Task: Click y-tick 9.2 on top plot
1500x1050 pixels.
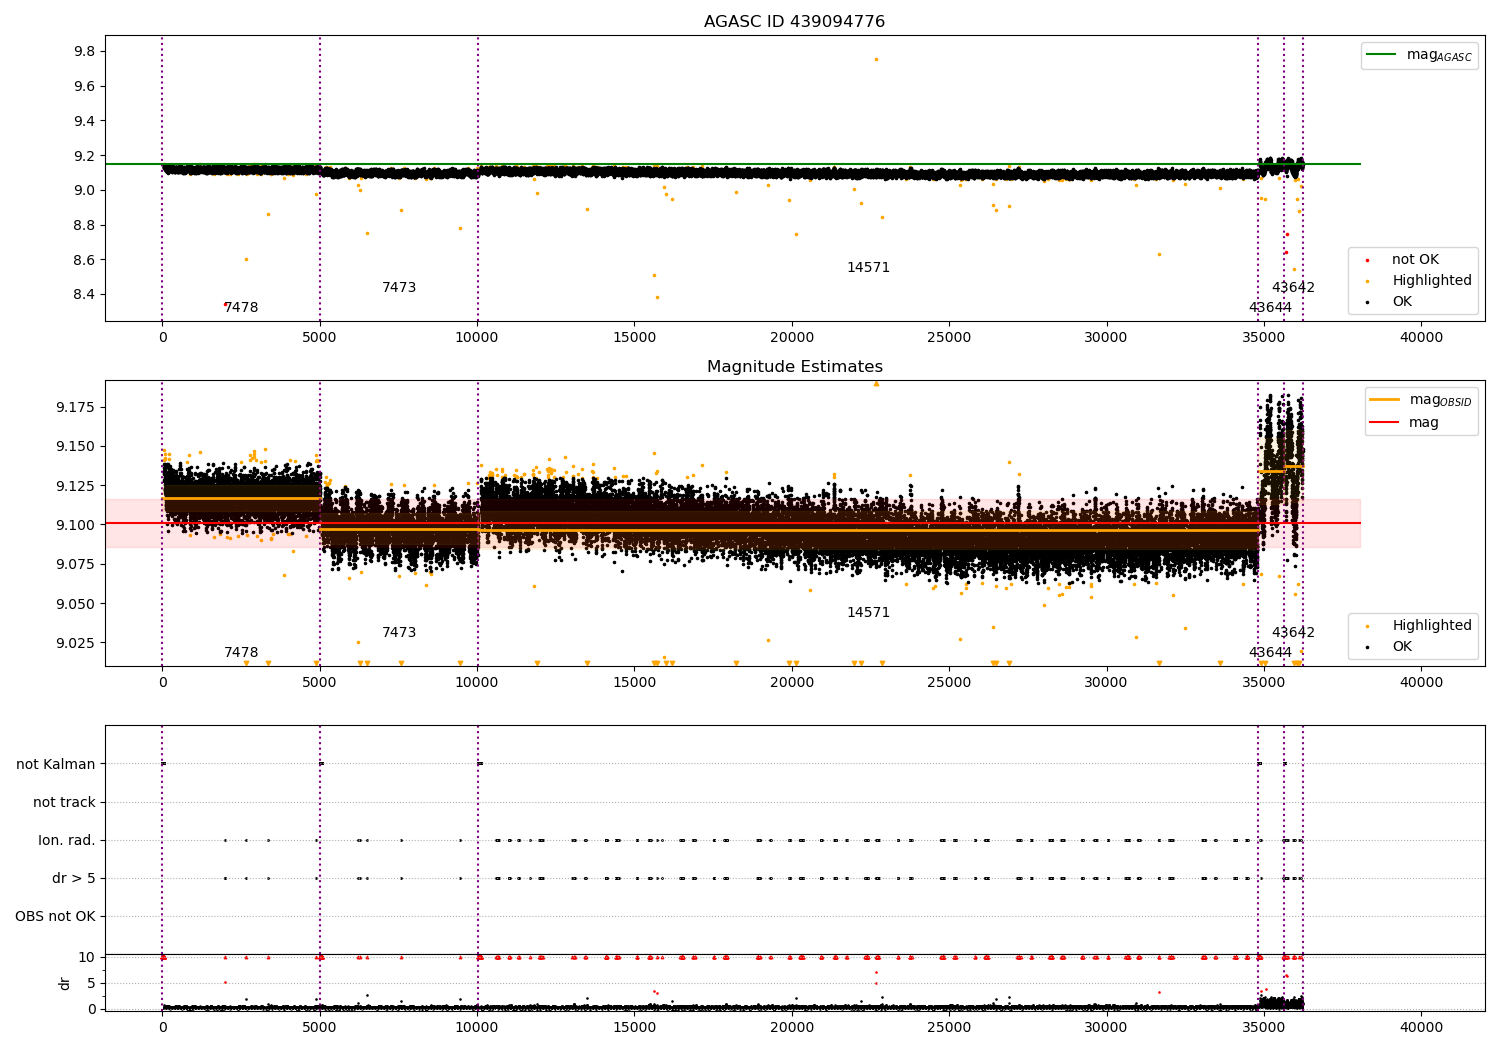Action: coord(84,156)
